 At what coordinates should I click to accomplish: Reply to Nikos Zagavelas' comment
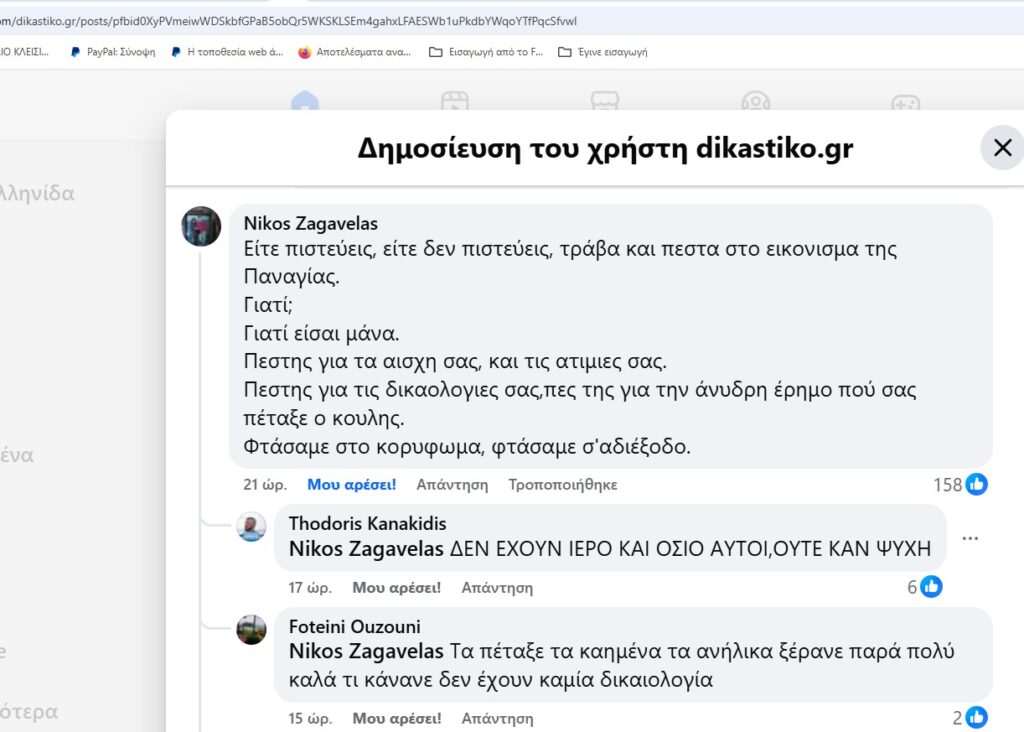[452, 485]
